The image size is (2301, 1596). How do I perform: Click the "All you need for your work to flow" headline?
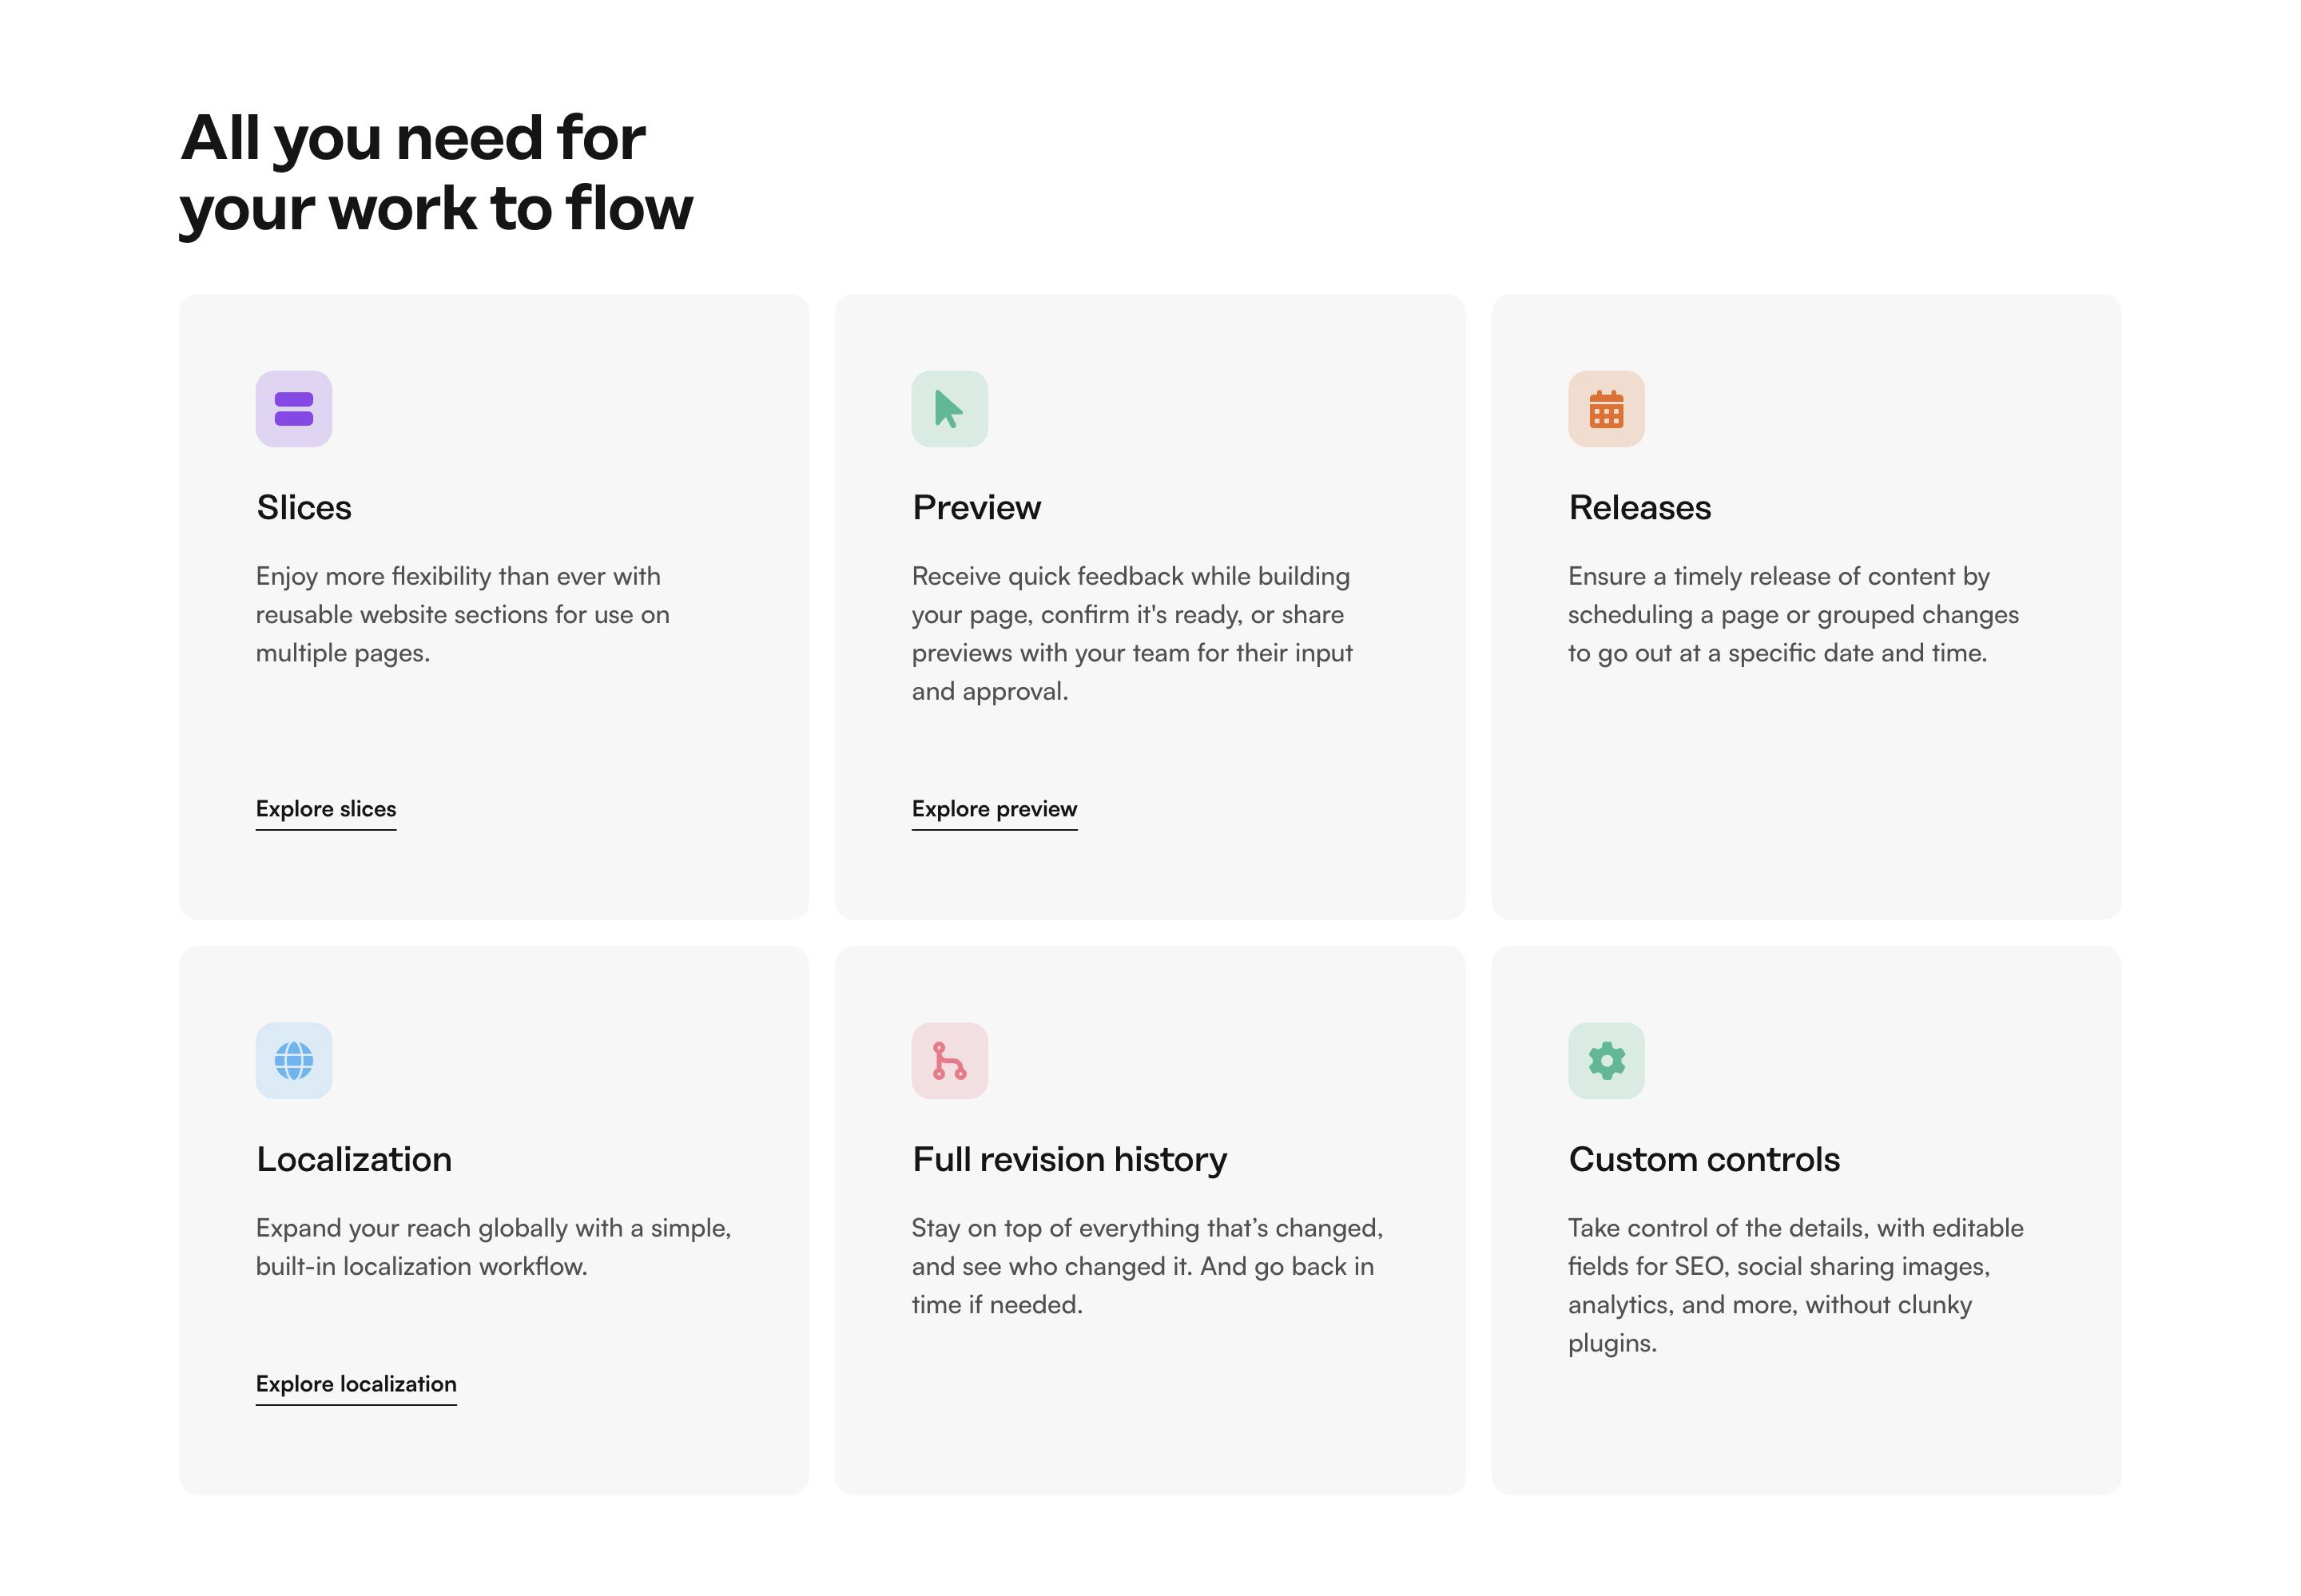tap(436, 173)
